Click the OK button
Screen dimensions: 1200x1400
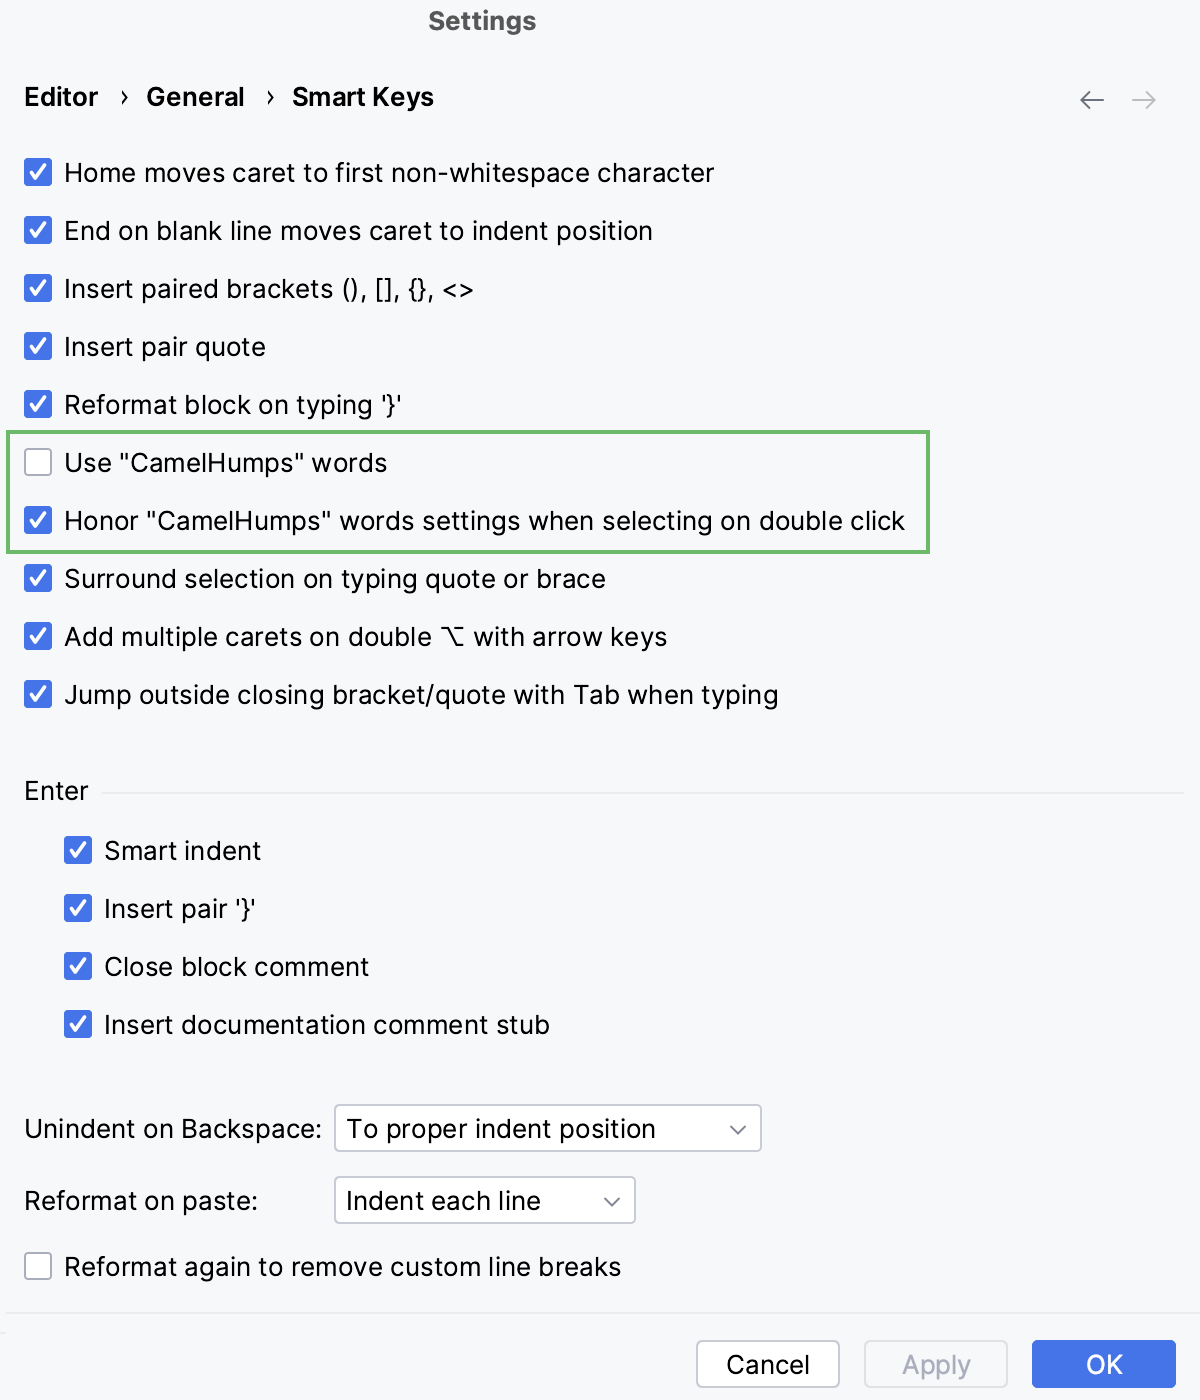tap(1103, 1364)
